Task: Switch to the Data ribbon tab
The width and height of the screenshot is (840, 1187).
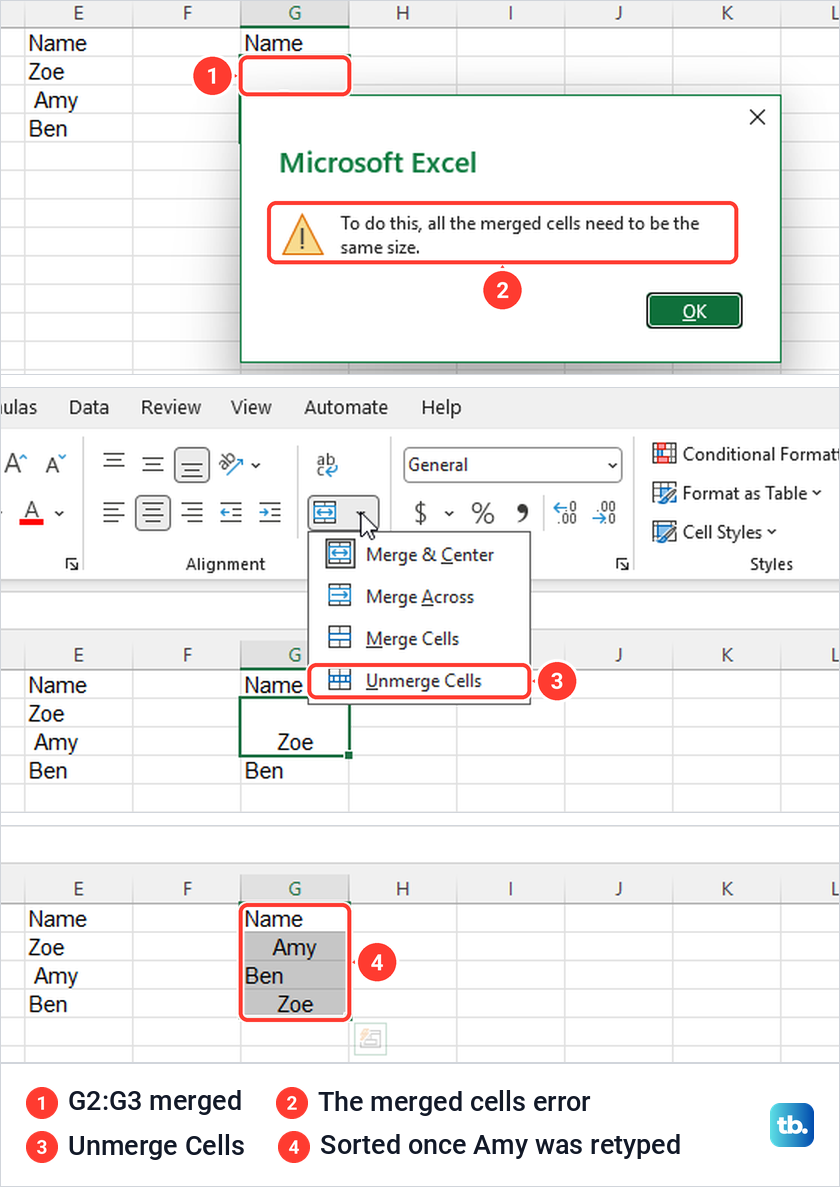Action: [x=89, y=407]
